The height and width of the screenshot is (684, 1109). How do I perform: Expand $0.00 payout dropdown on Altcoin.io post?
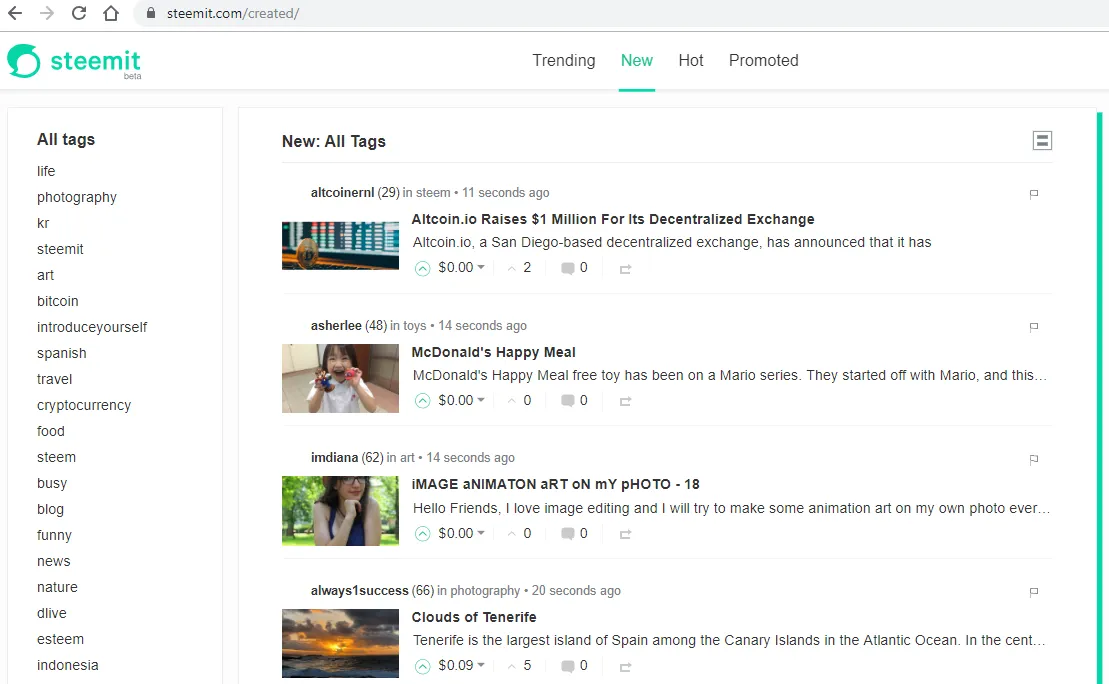pos(461,267)
